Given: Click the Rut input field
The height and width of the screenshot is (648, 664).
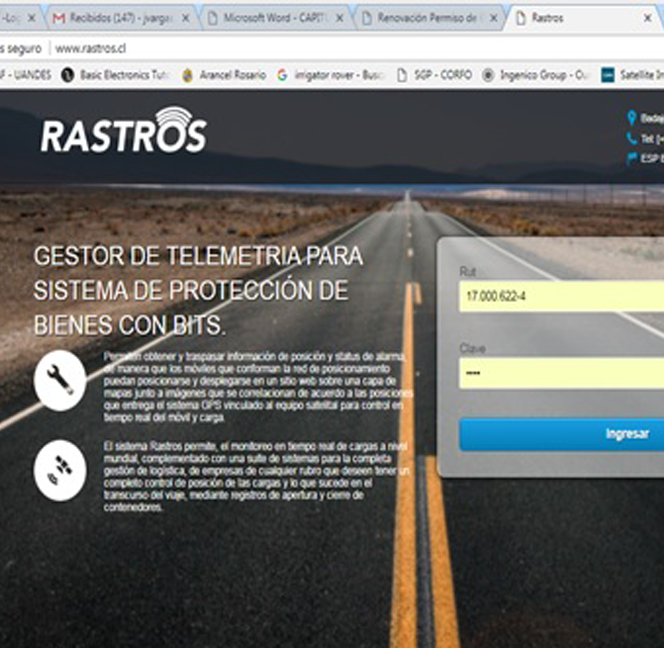Looking at the screenshot, I should point(562,296).
